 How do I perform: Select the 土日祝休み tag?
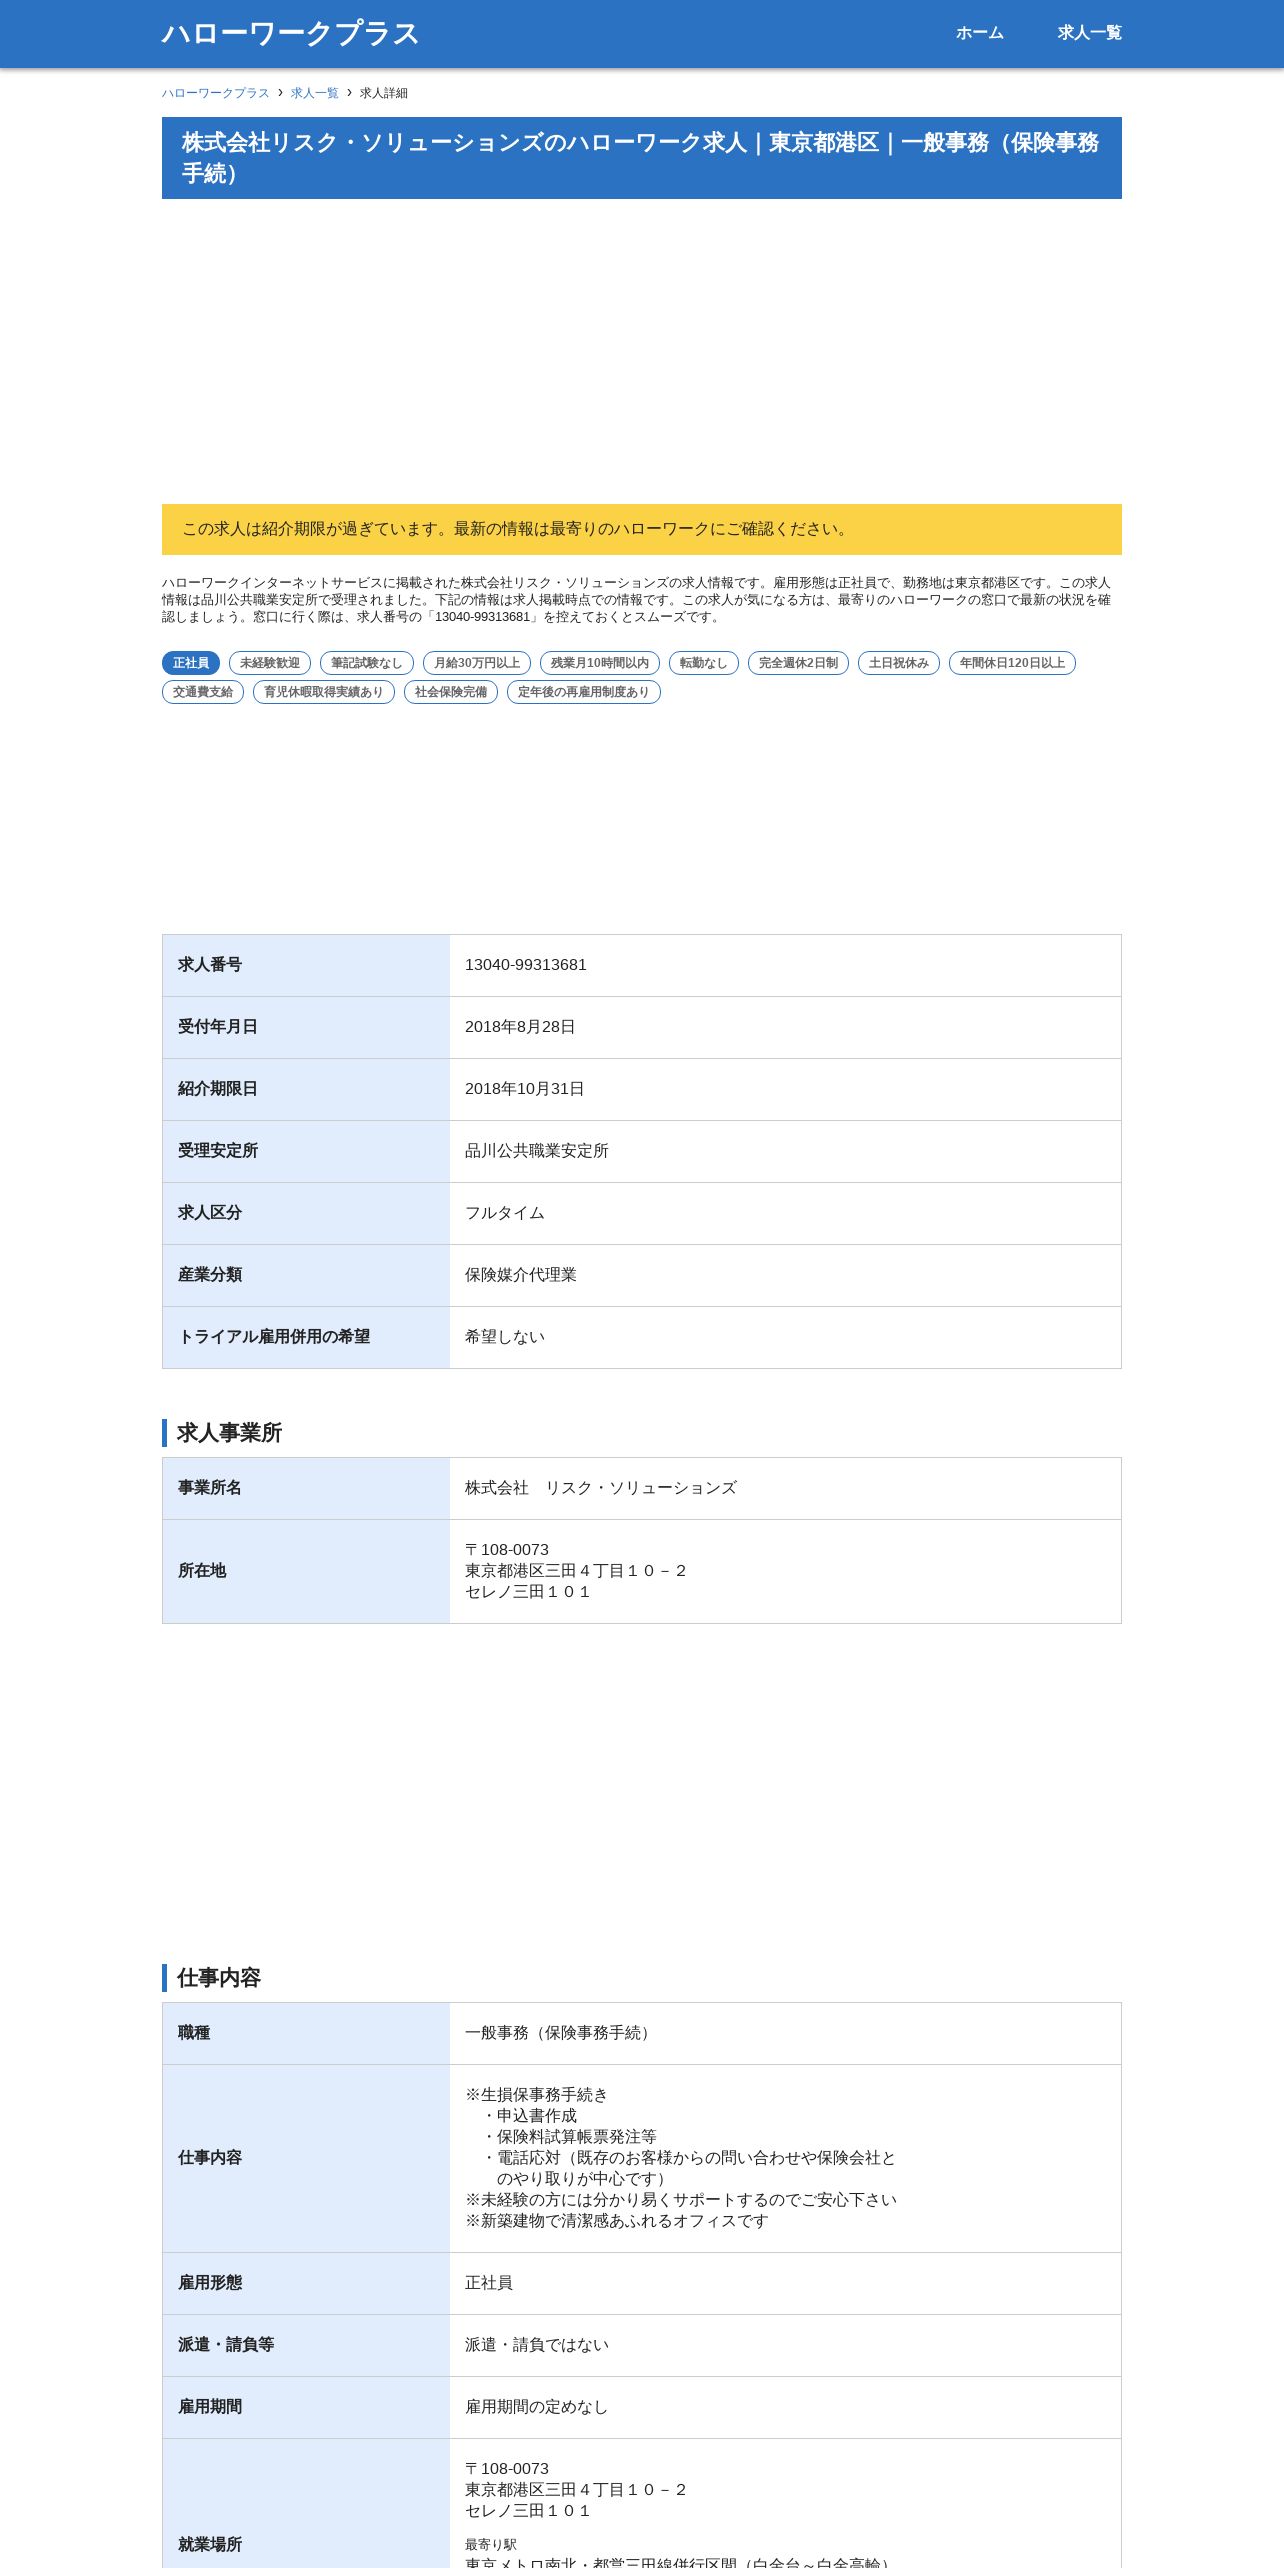899,663
